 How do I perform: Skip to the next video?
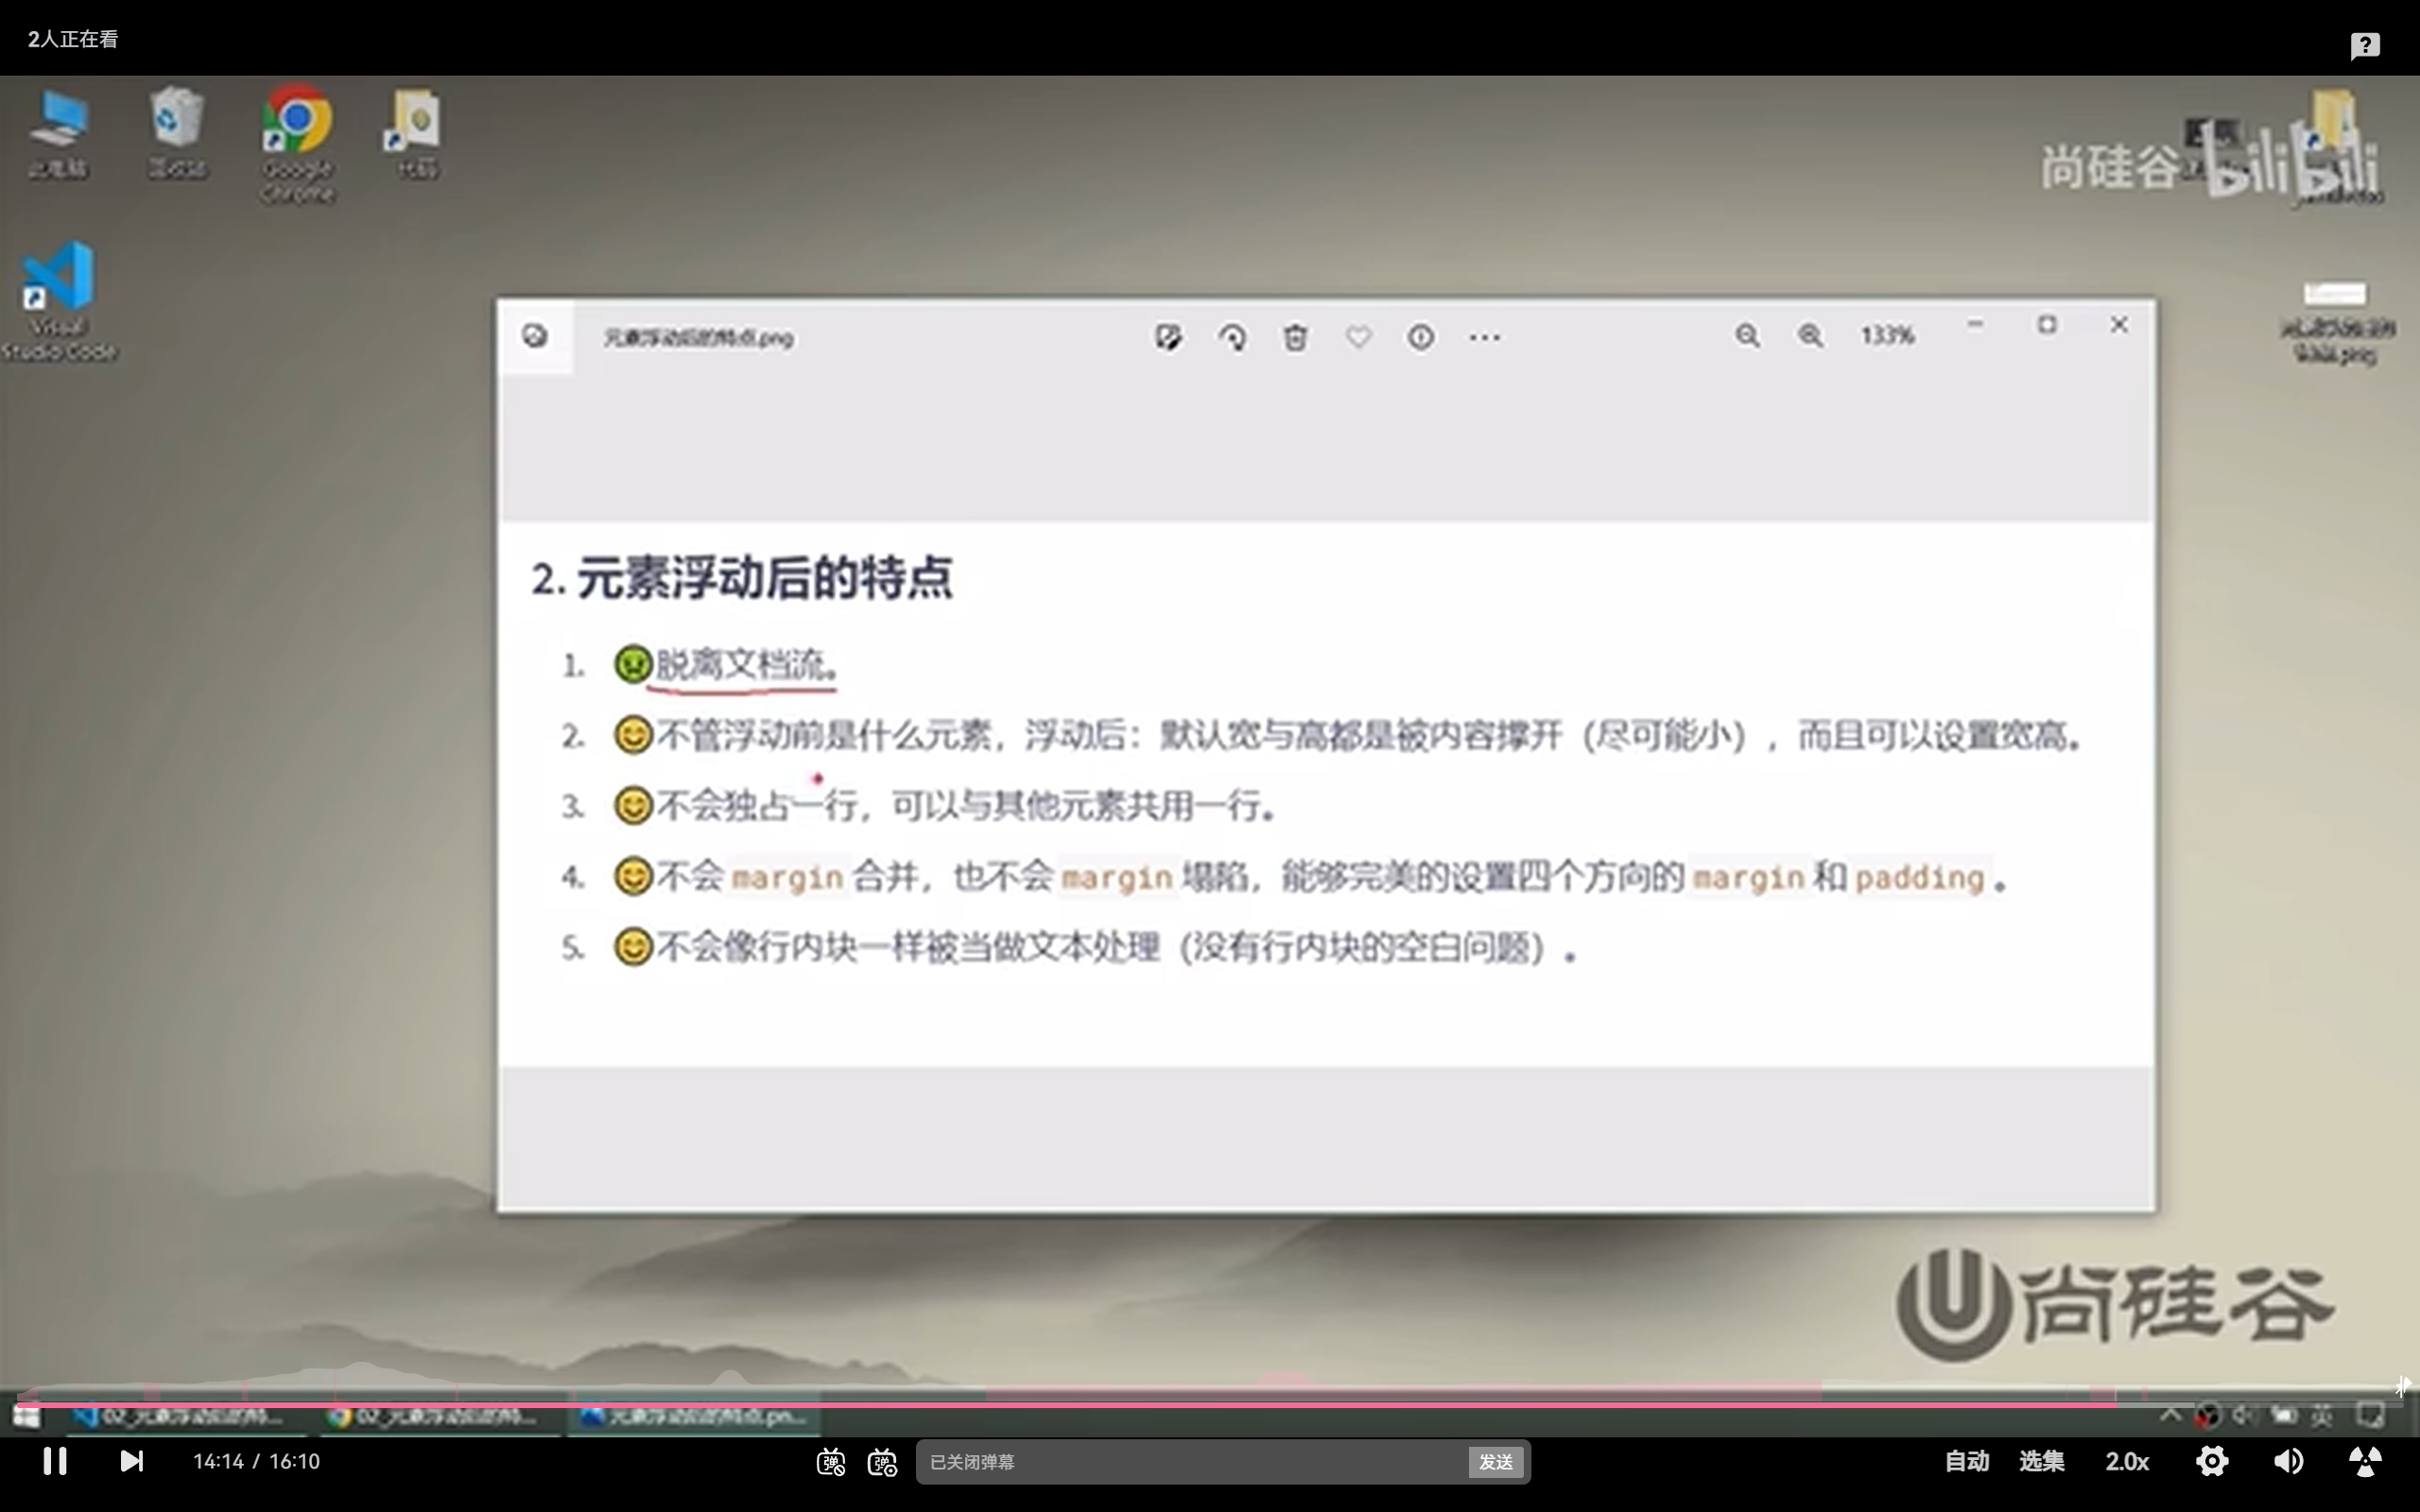[x=131, y=1461]
